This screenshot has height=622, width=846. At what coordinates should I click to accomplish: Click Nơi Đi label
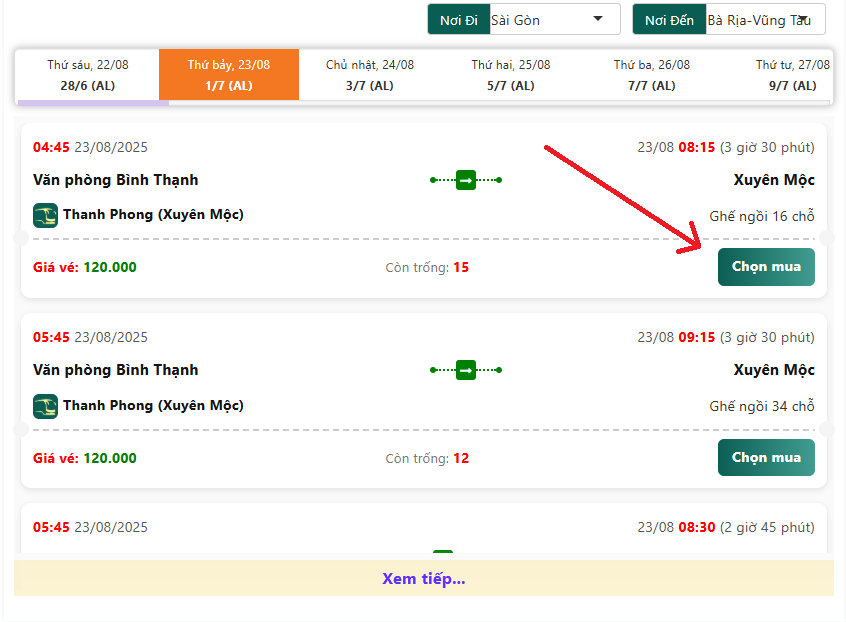click(x=459, y=20)
